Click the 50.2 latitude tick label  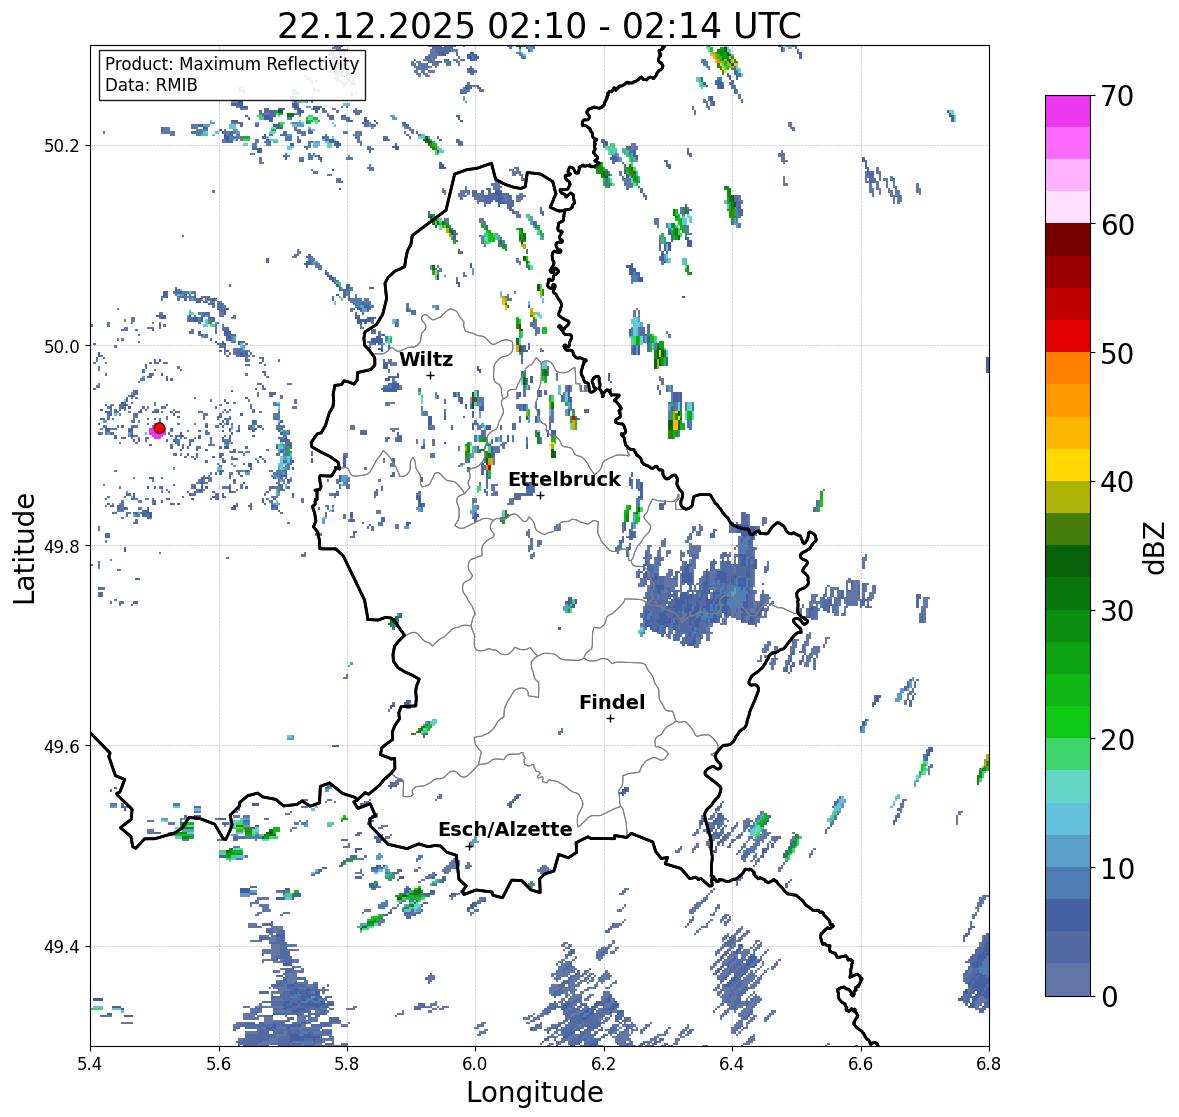[x=62, y=146]
